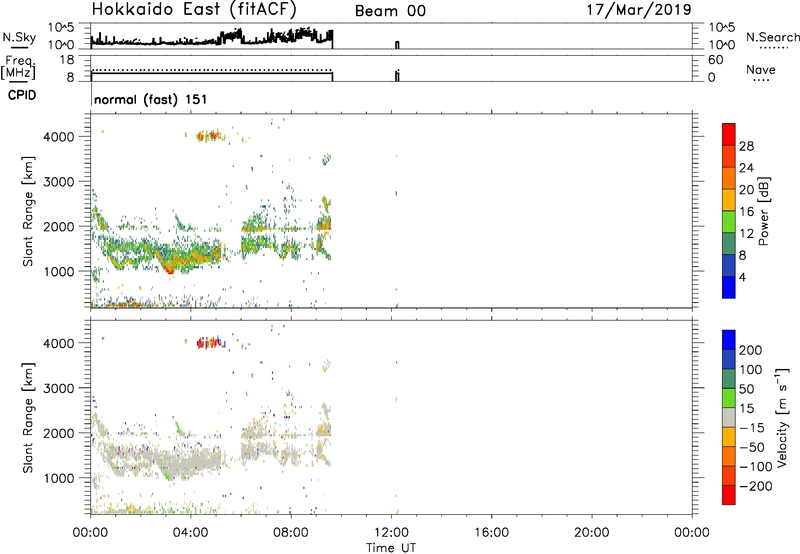Click the "16" tick on the Power colorbar

(x=746, y=212)
